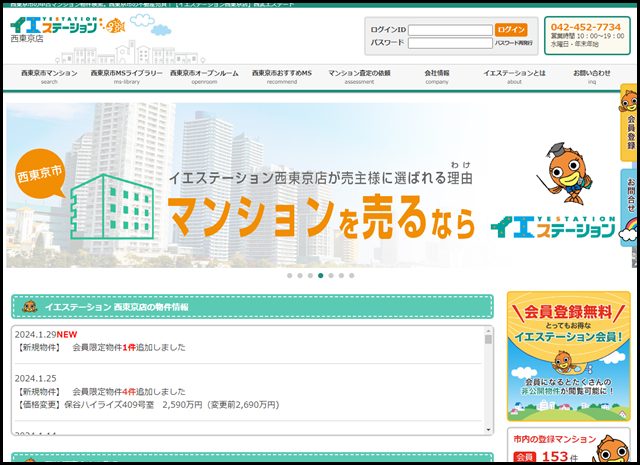Click the 会員登録無料 promotional banner
This screenshot has height=465, width=640.
(x=569, y=356)
